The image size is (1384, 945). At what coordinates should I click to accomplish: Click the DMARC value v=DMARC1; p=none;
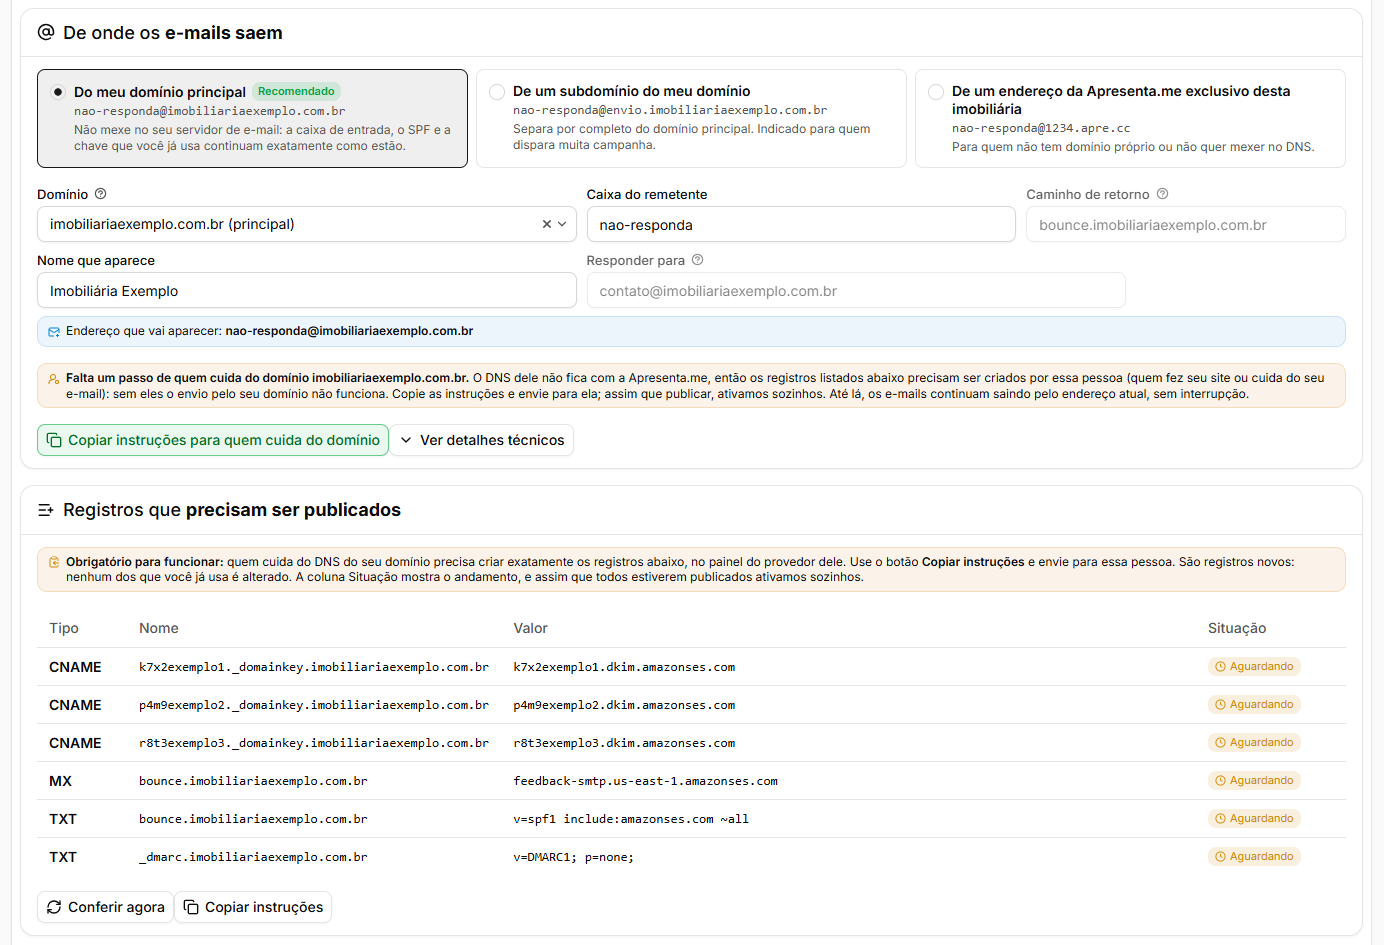[573, 857]
